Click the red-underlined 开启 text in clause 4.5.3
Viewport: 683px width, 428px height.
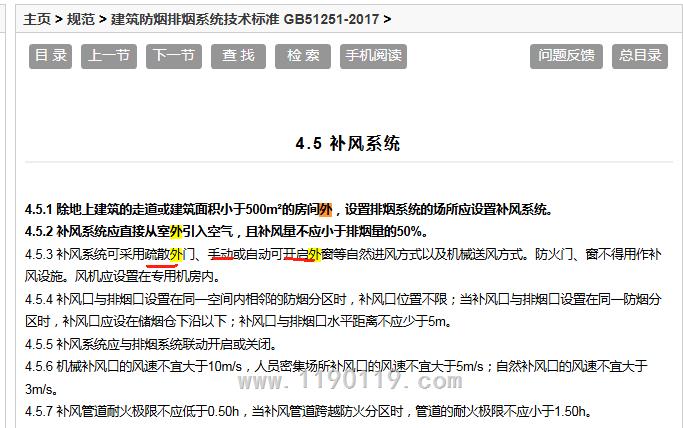(295, 254)
